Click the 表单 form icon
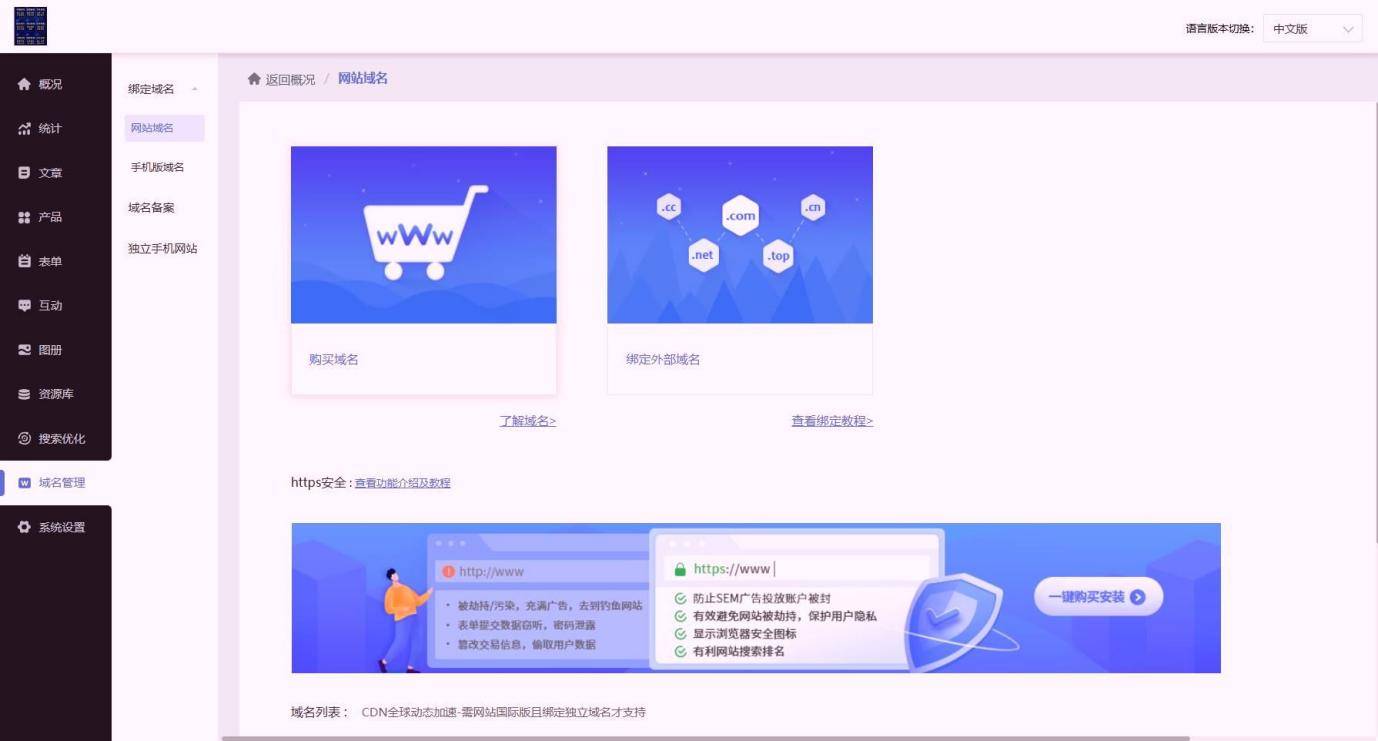 click(24, 261)
